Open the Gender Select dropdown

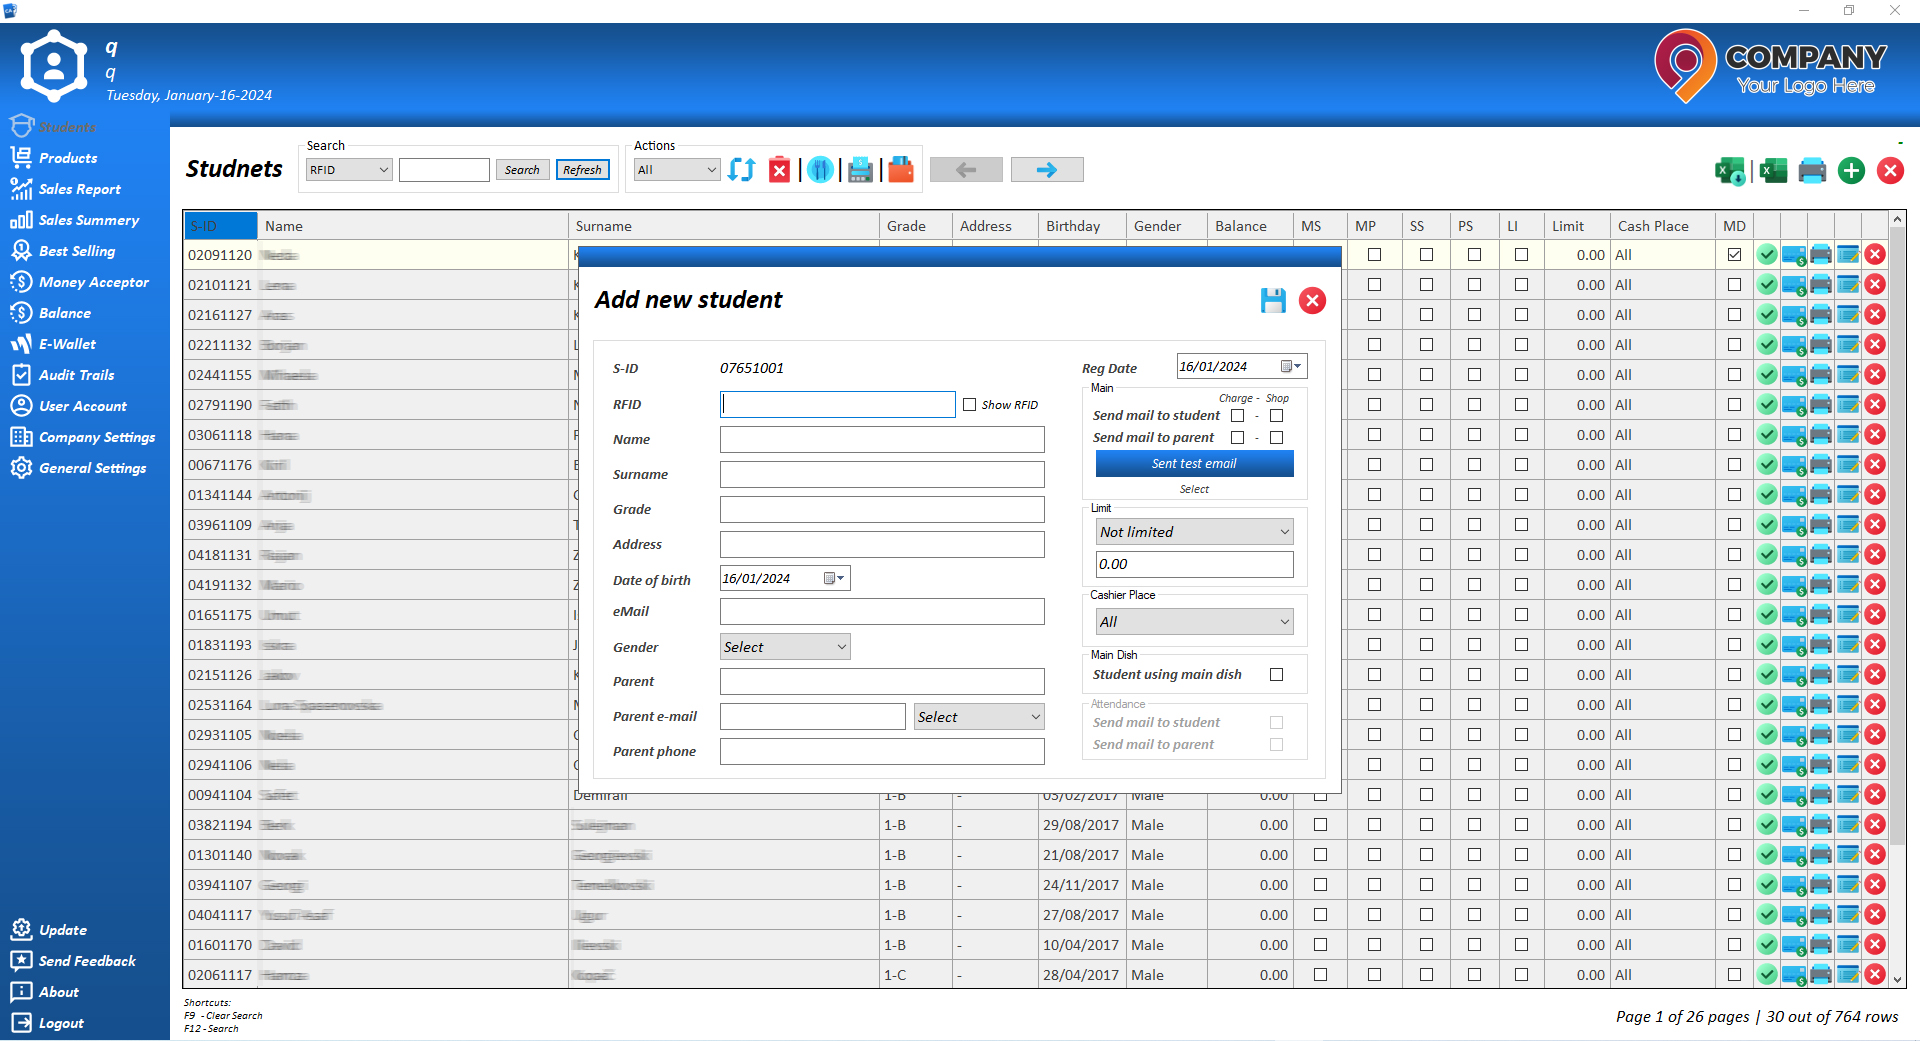coord(784,647)
